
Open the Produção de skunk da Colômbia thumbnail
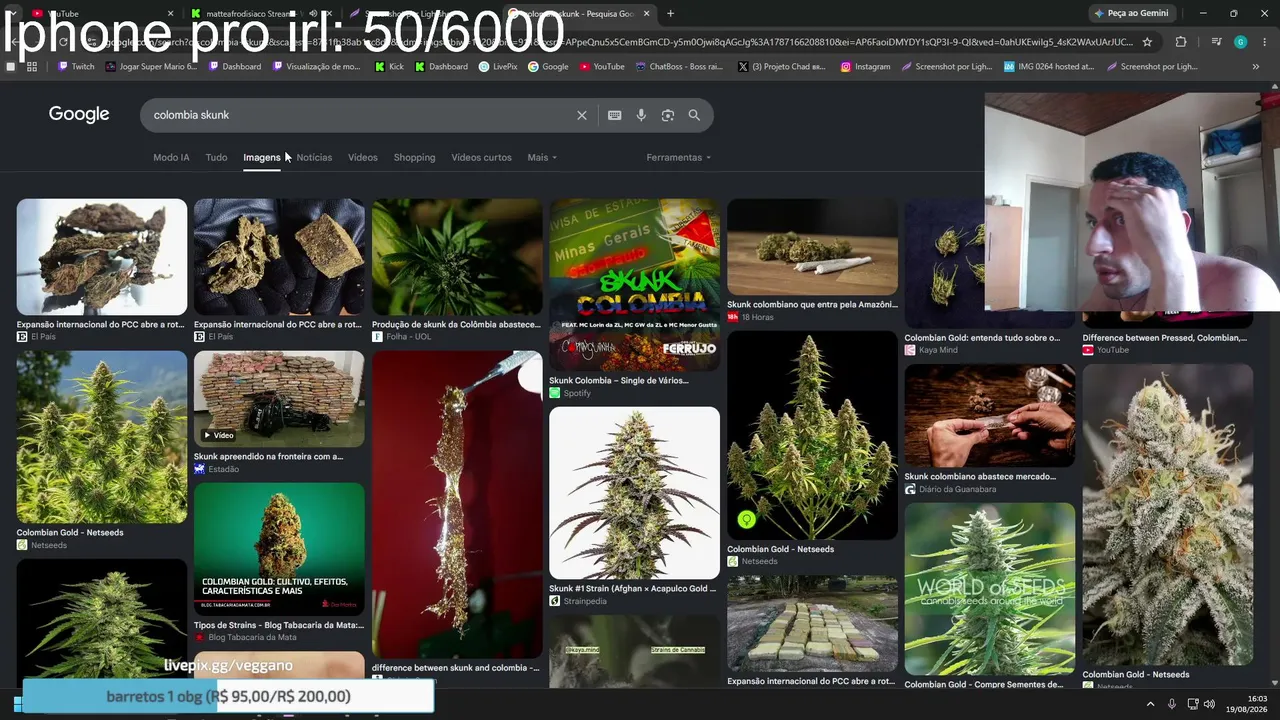pos(457,257)
